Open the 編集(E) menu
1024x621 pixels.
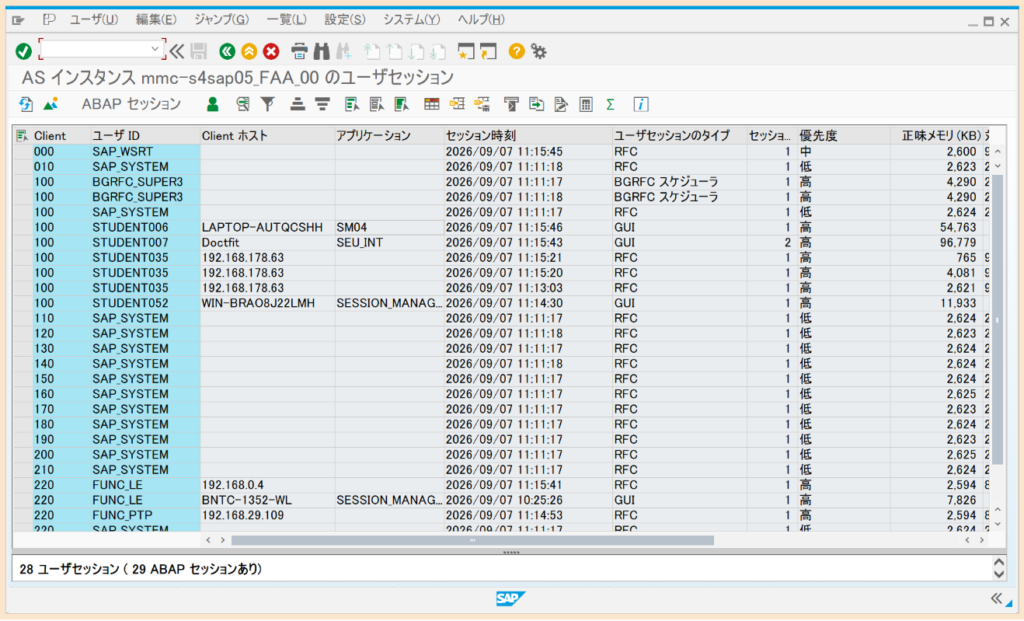156,20
